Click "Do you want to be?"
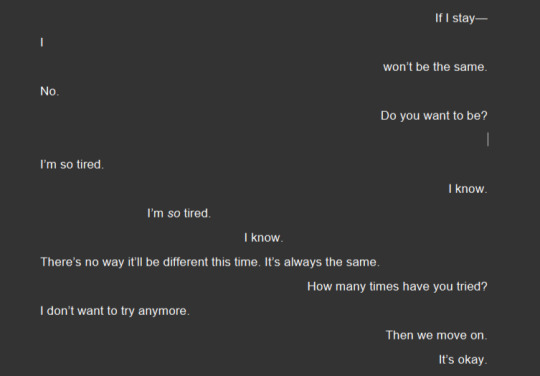 point(434,116)
